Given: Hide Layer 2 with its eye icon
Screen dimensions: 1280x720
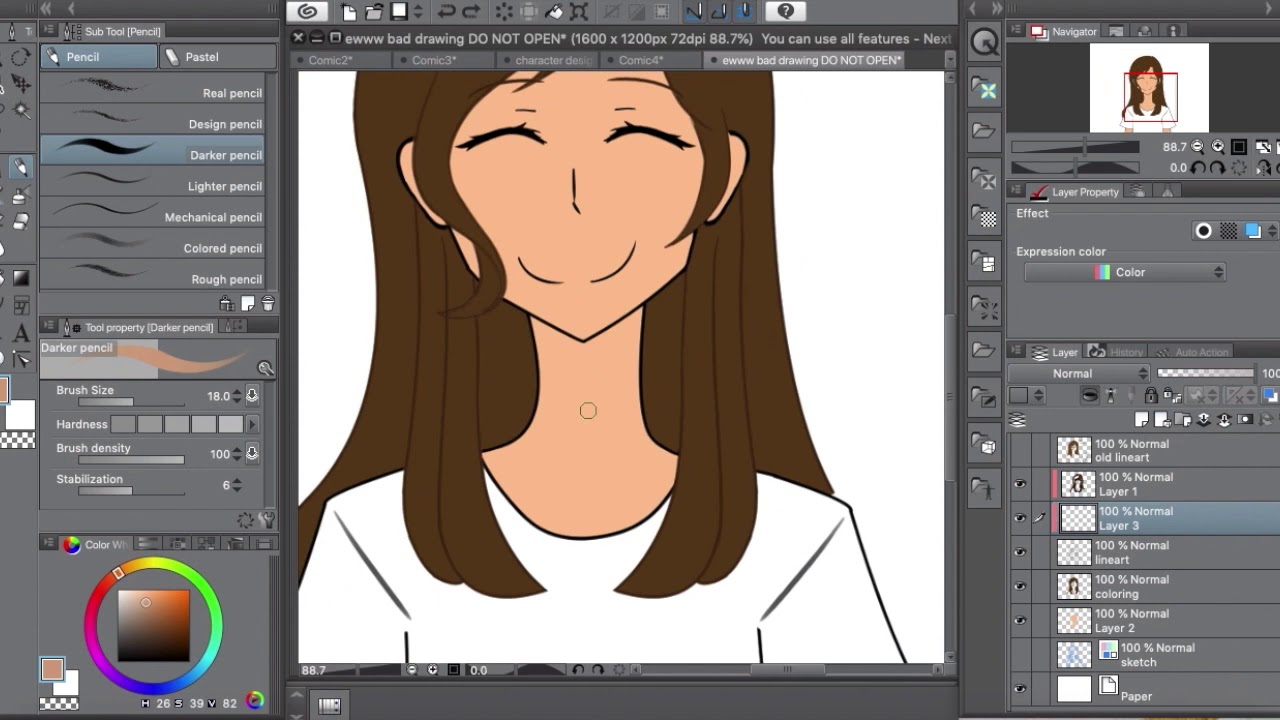Looking at the screenshot, I should [x=1020, y=620].
